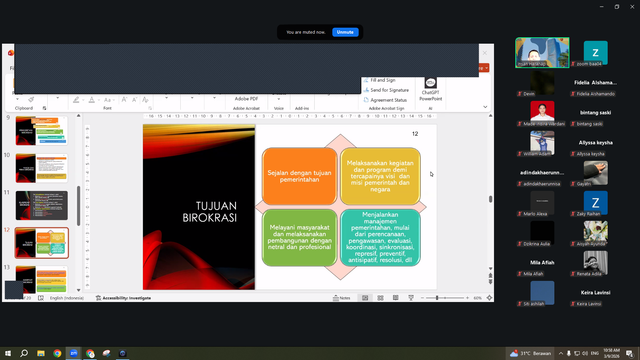Unmute your microphone in Zoom
The image size is (640, 360).
(x=345, y=32)
